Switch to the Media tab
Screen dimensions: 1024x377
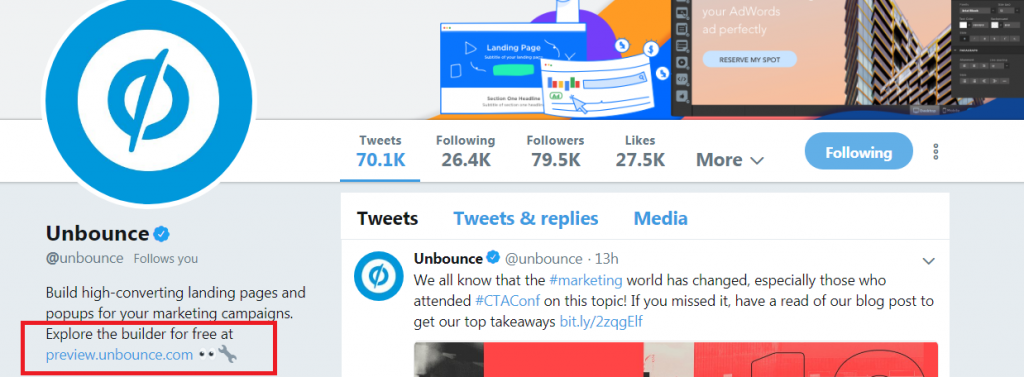pos(660,218)
